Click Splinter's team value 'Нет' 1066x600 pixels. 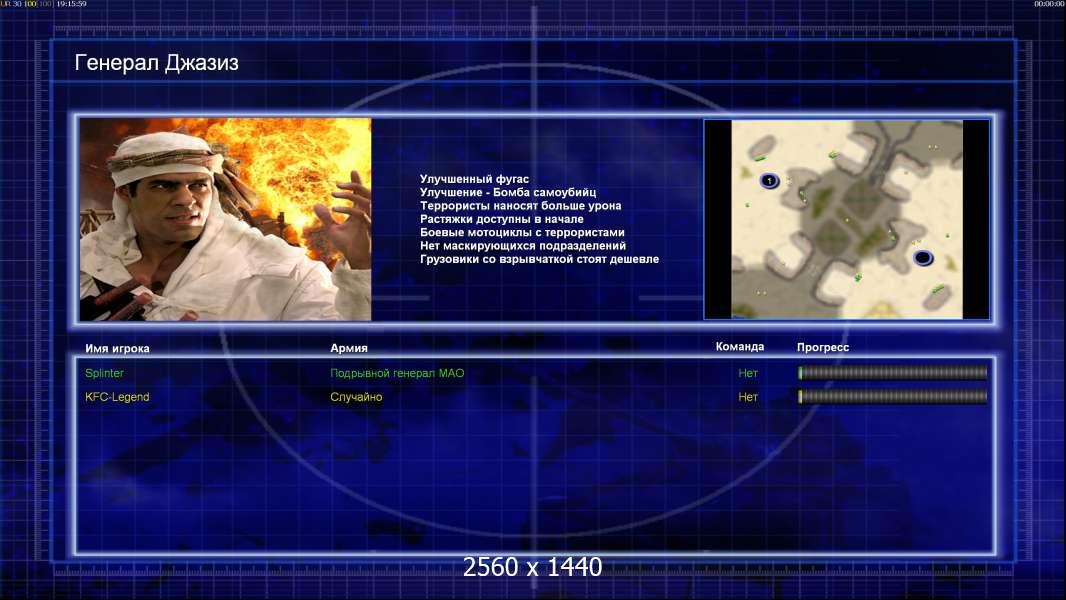[x=748, y=373]
